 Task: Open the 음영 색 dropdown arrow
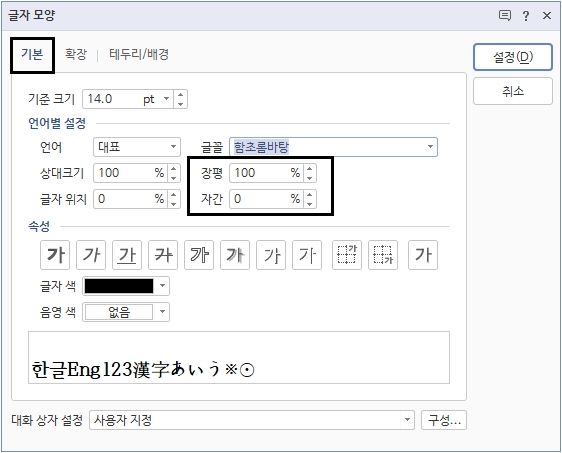coord(162,312)
